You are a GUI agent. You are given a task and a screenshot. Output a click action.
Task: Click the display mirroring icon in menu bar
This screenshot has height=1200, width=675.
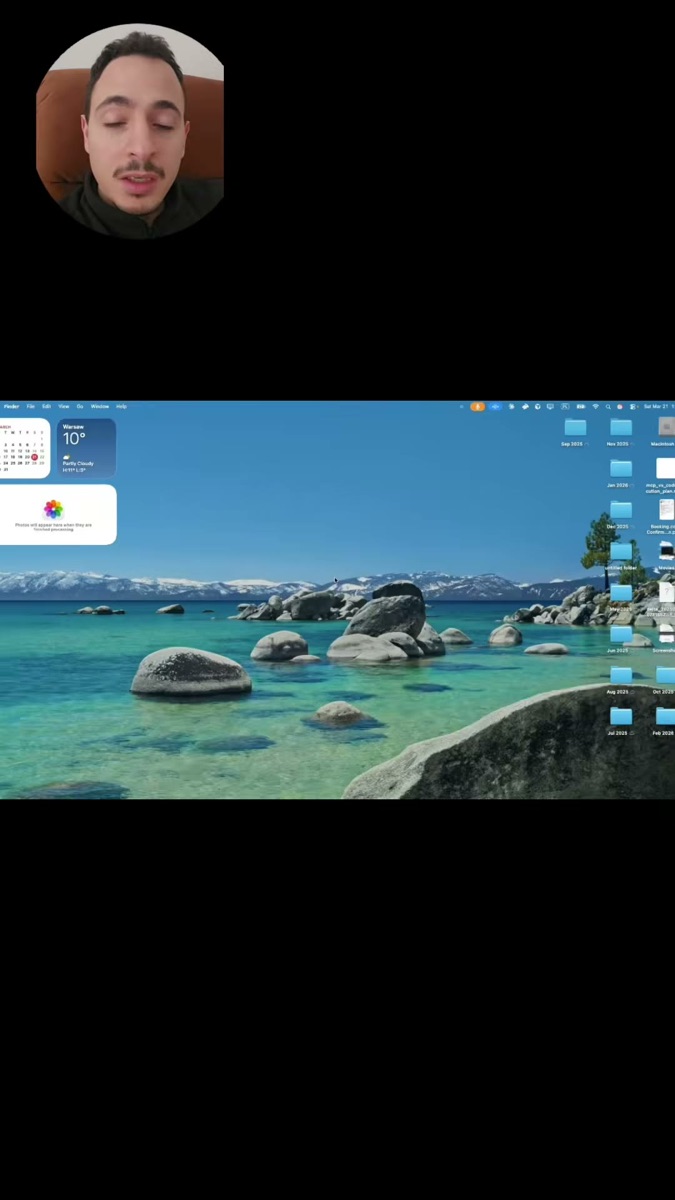550,406
